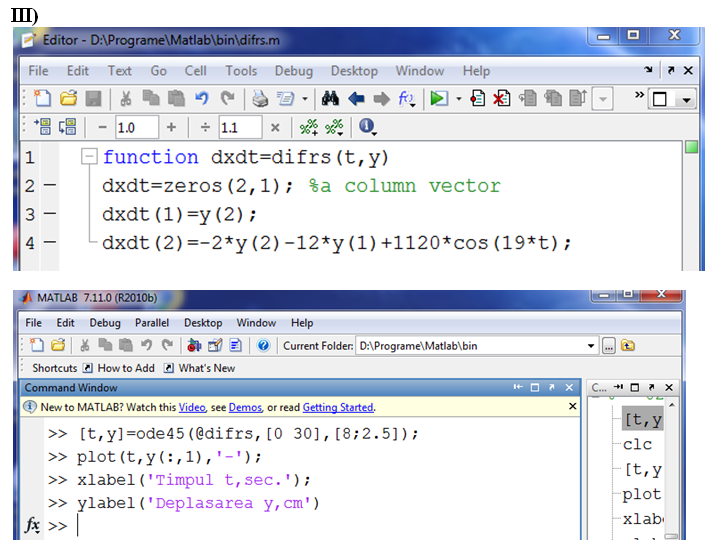Image resolution: width=705 pixels, height=548 pixels.
Task: Select clc entry in Command History
Action: click(638, 444)
